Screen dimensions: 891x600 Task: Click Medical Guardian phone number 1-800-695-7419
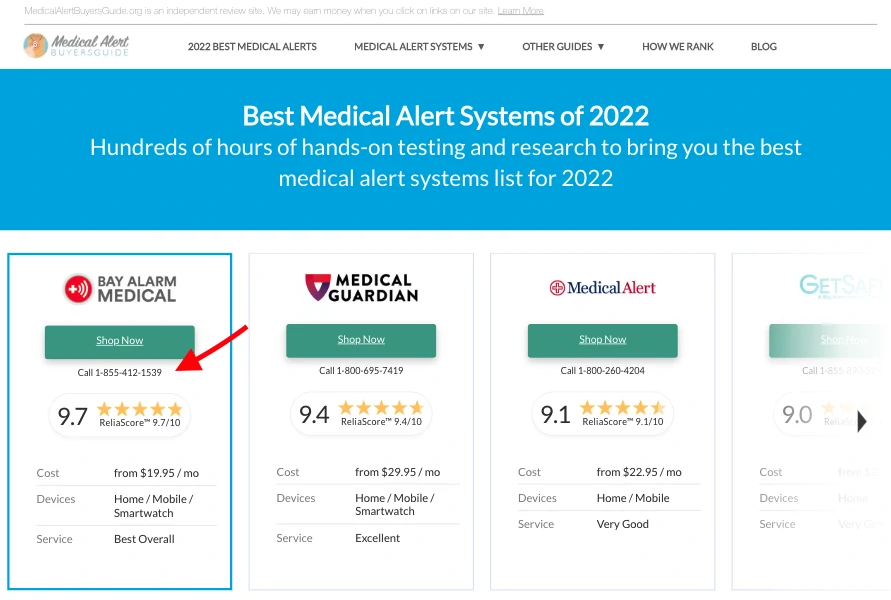pos(361,371)
